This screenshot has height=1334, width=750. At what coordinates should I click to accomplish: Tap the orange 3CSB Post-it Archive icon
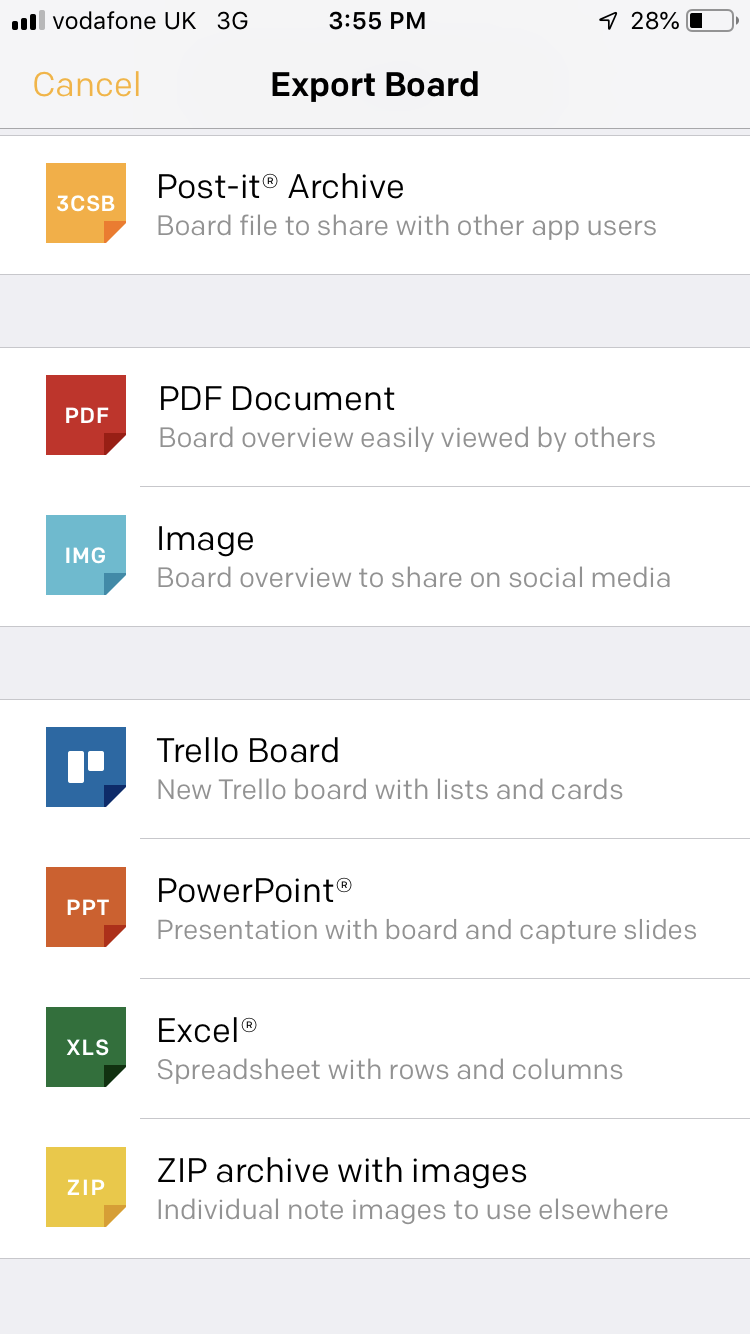[86, 203]
